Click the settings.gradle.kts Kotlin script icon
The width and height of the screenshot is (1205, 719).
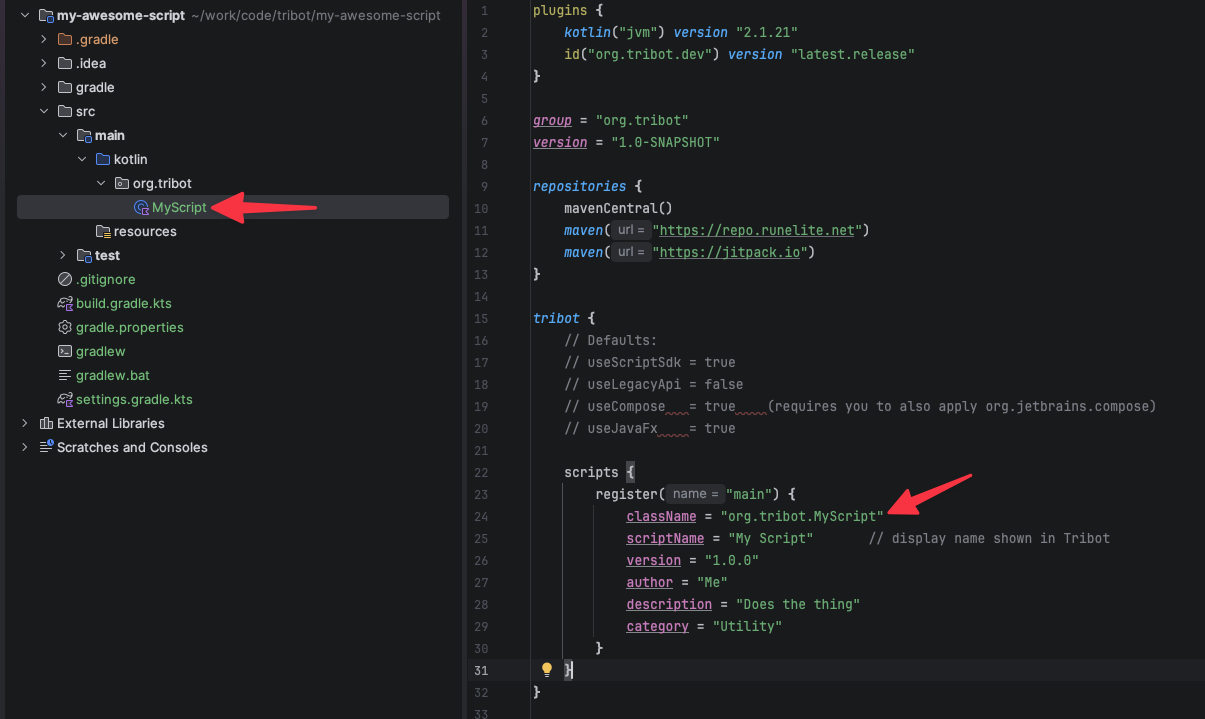pos(64,399)
